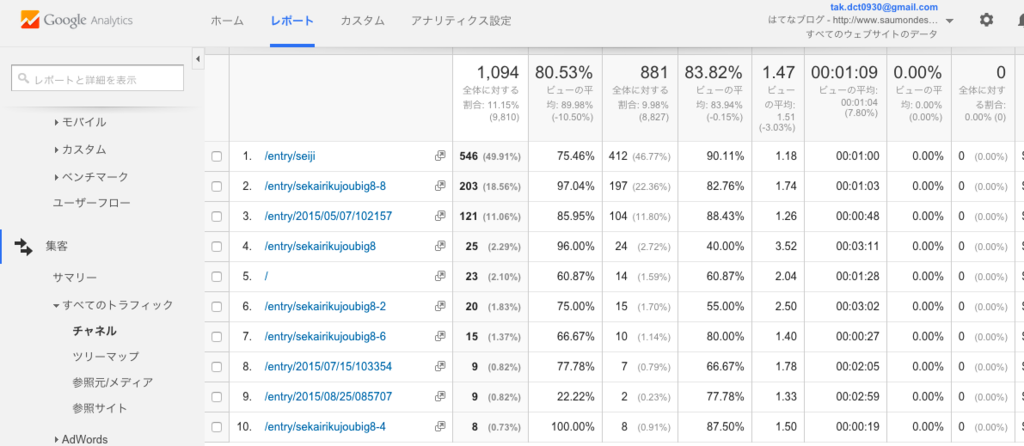The height and width of the screenshot is (446, 1024).
Task: Open サマリー under 集客
Action: pos(75,278)
